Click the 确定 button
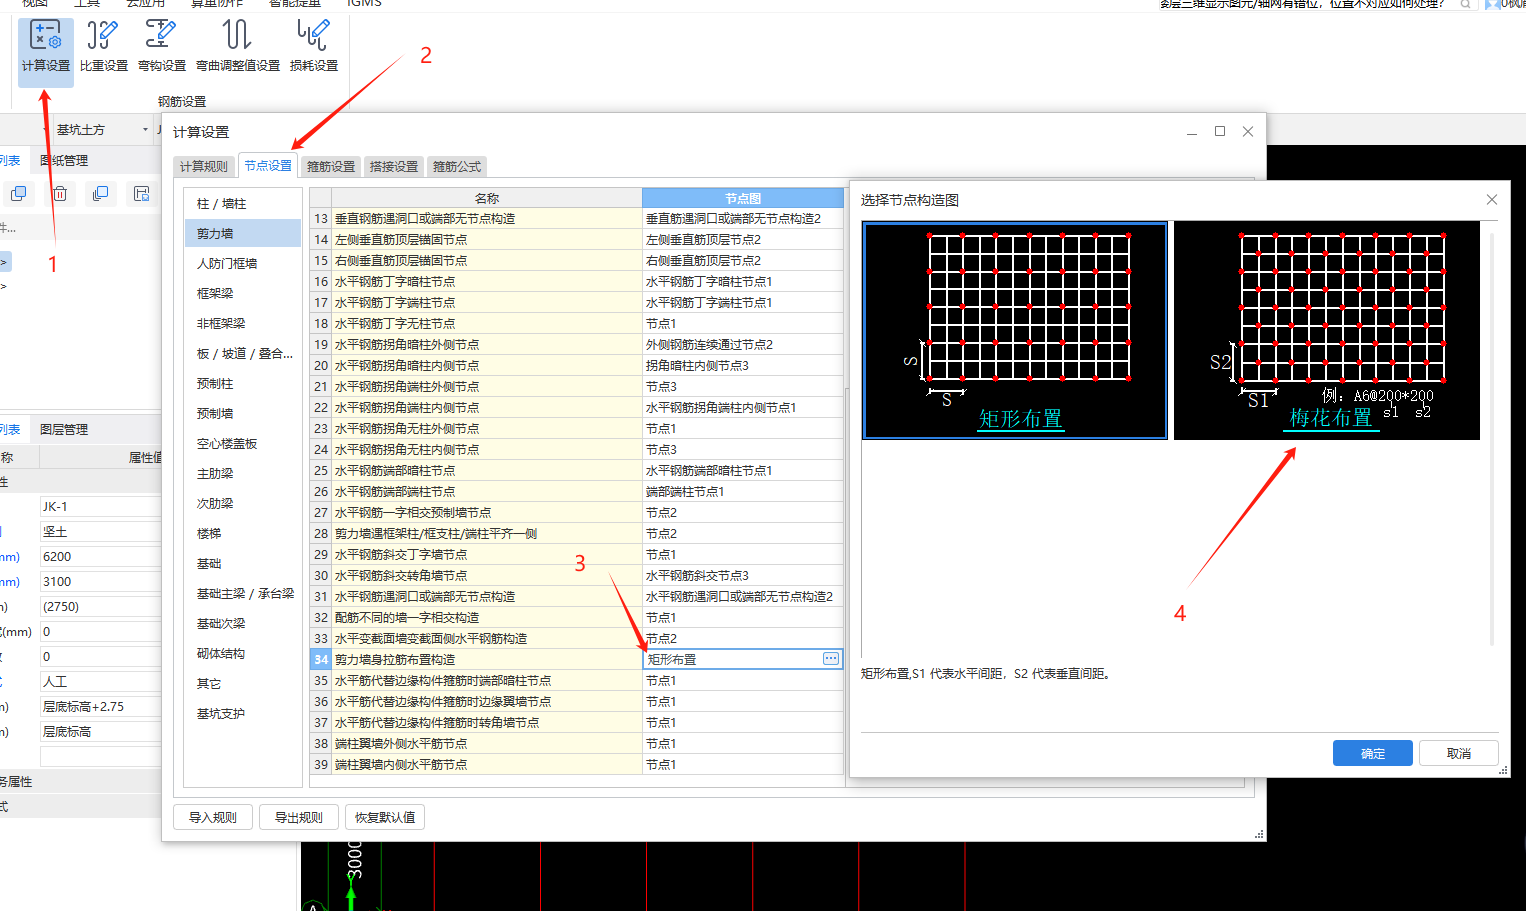Viewport: 1526px width, 911px height. point(1372,752)
